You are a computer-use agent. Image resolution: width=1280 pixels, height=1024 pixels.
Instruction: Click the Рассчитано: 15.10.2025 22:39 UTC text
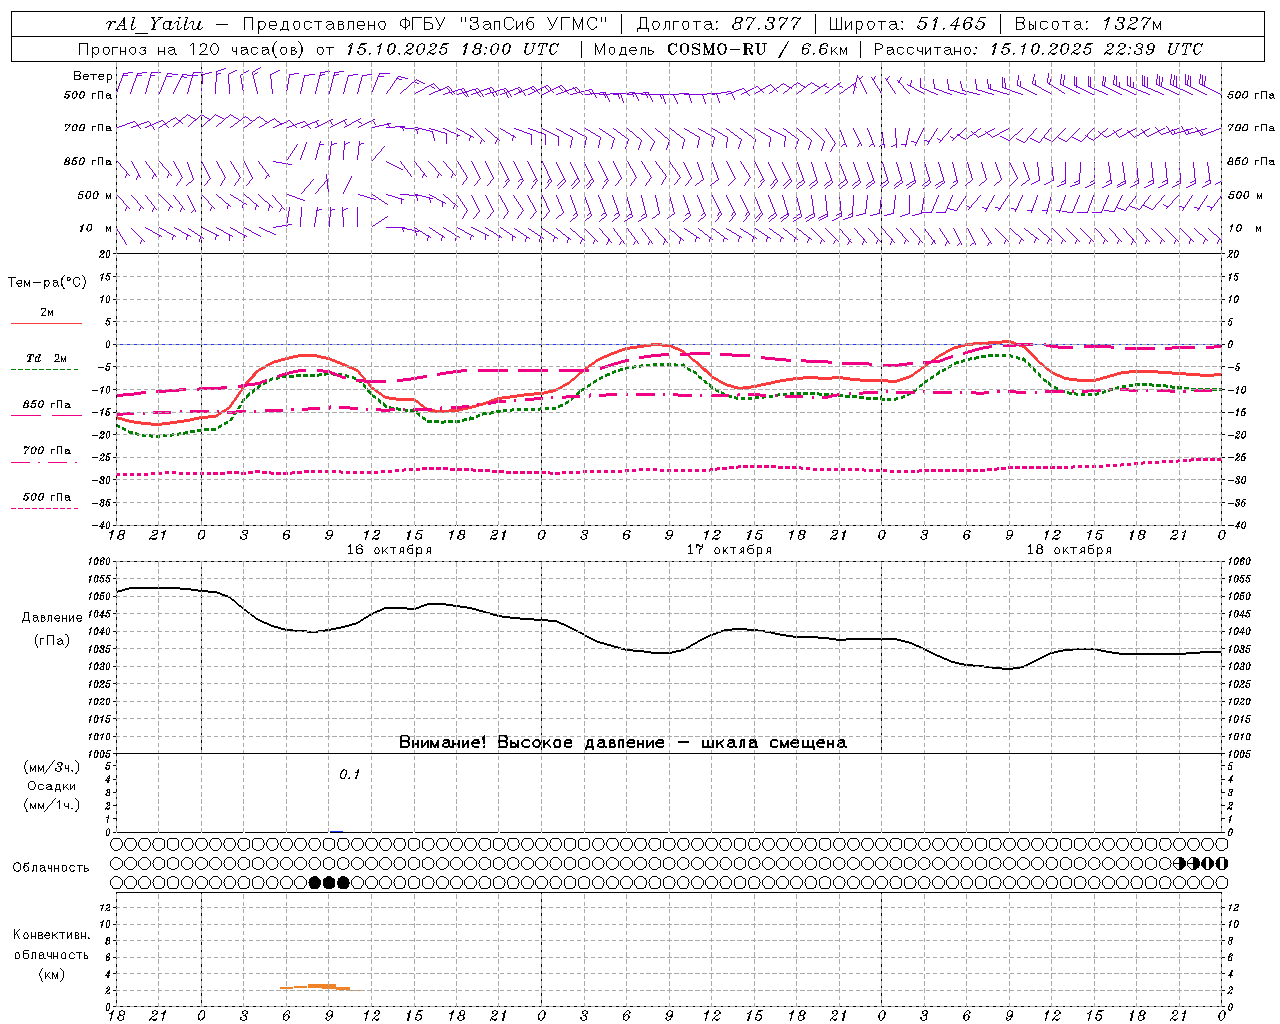1038,49
